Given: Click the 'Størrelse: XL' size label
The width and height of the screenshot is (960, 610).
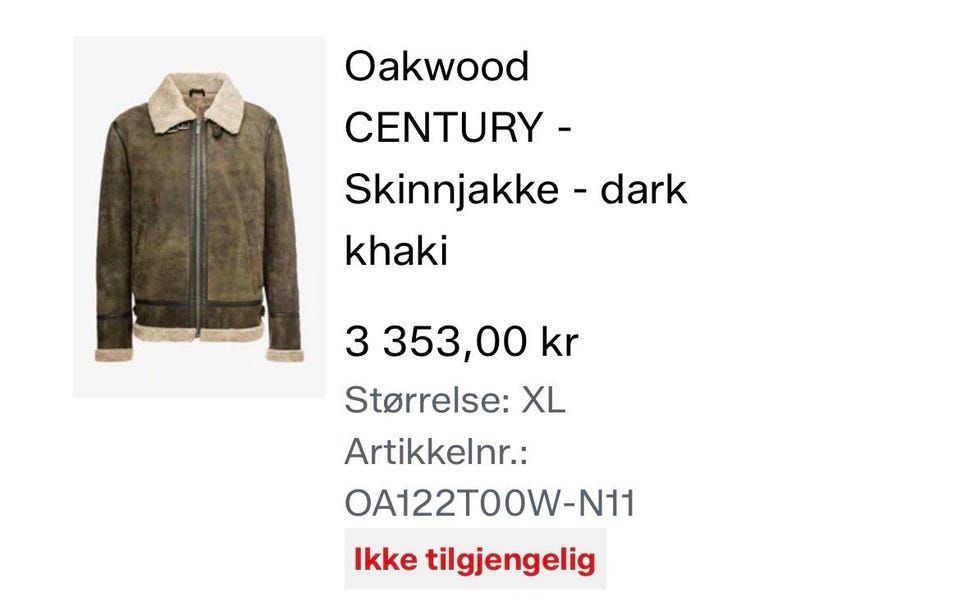Looking at the screenshot, I should coord(454,401).
